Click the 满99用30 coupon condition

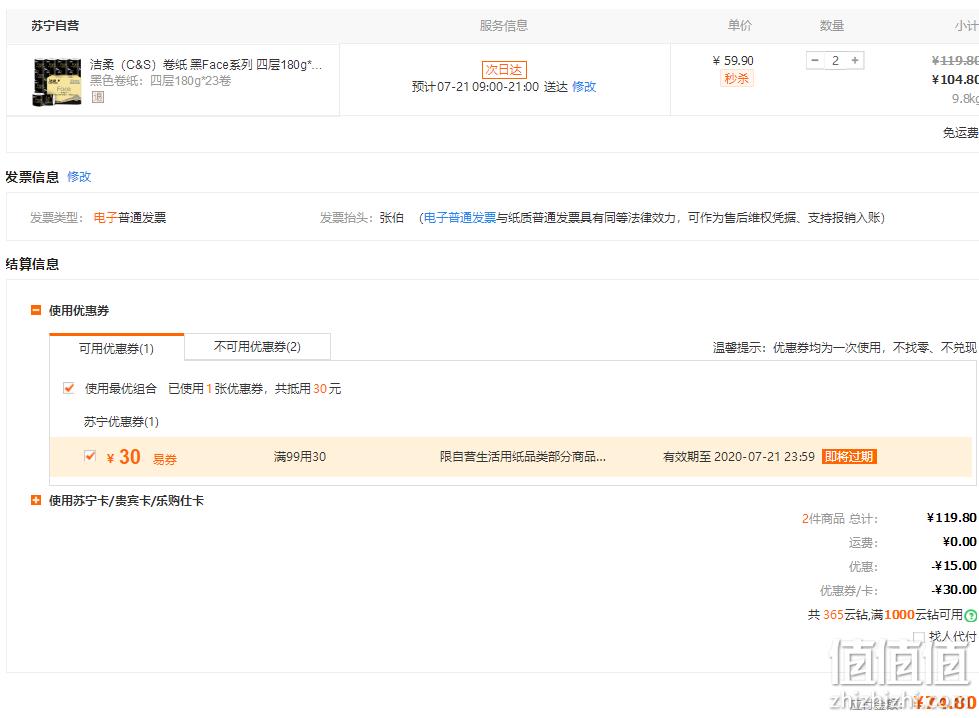click(300, 456)
